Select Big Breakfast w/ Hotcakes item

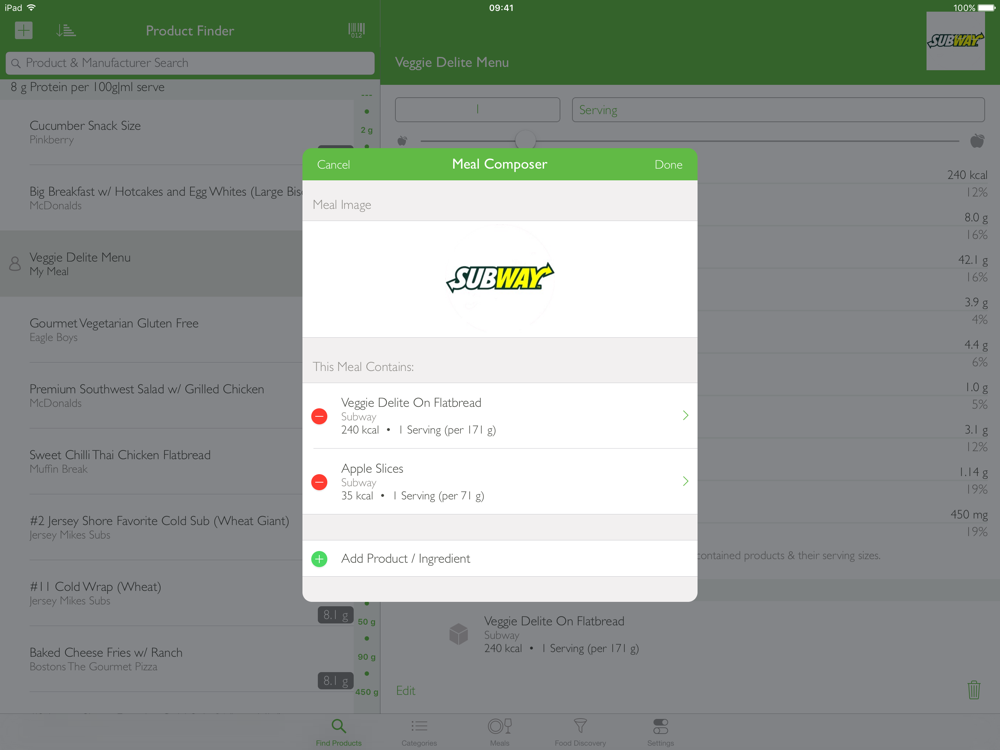(151, 198)
